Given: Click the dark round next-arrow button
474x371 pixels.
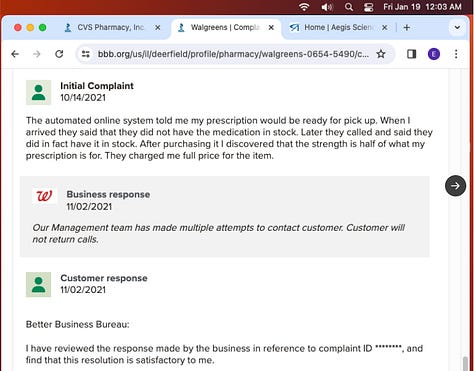Looking at the screenshot, I should (x=455, y=186).
